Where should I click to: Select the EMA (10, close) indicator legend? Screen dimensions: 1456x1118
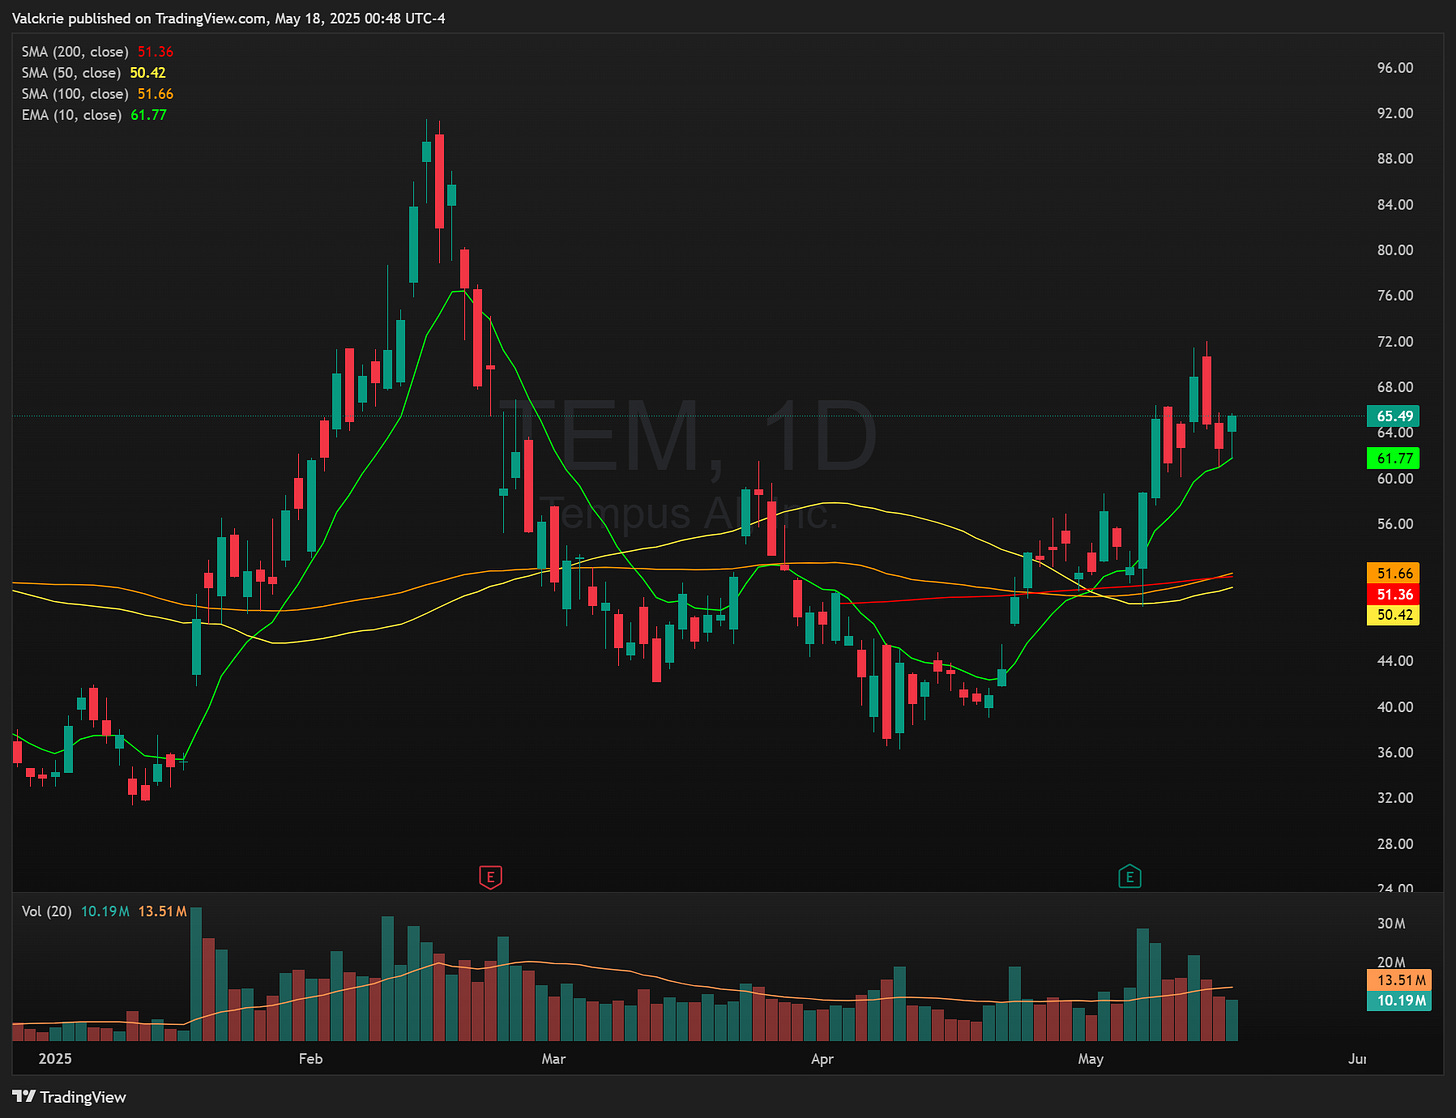pos(94,115)
